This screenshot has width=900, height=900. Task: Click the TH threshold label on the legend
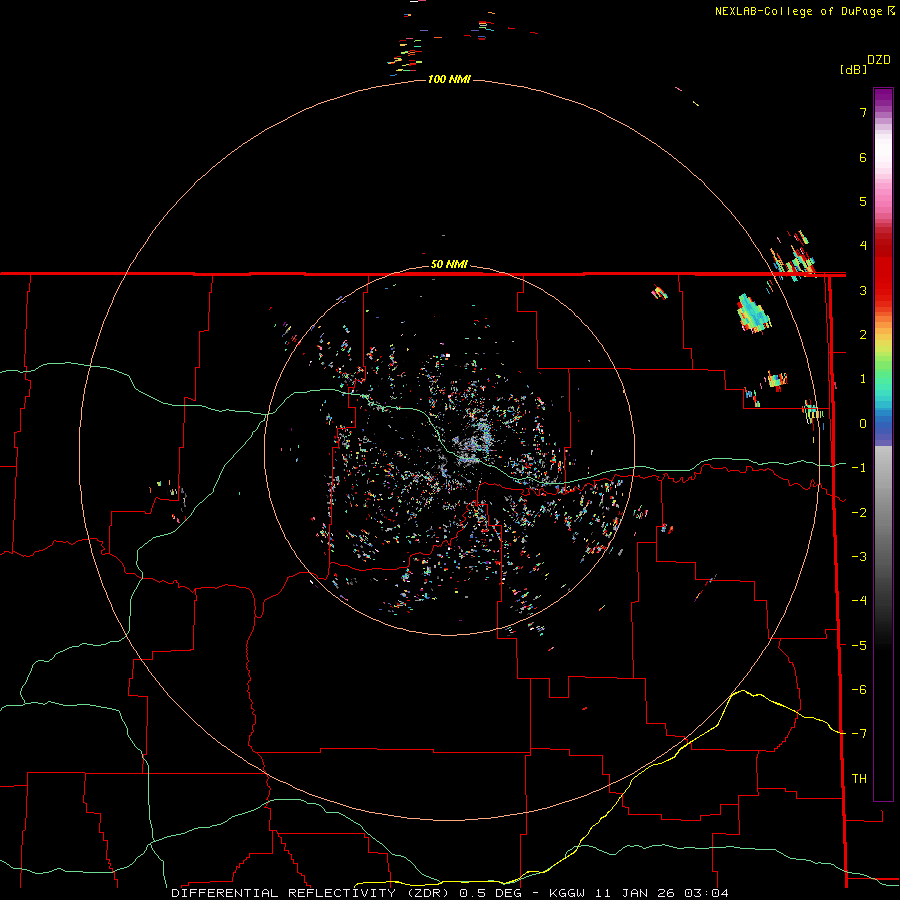[x=859, y=779]
